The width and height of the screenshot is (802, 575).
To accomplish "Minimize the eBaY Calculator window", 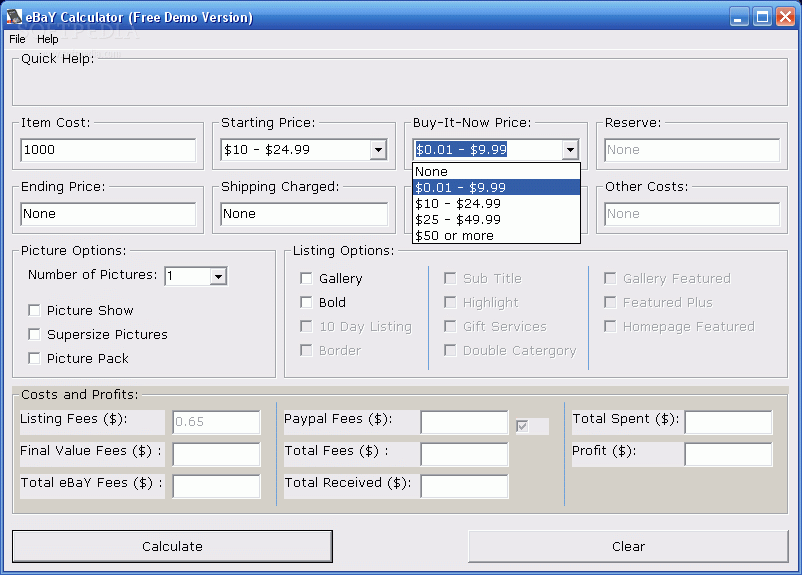I will pos(739,17).
